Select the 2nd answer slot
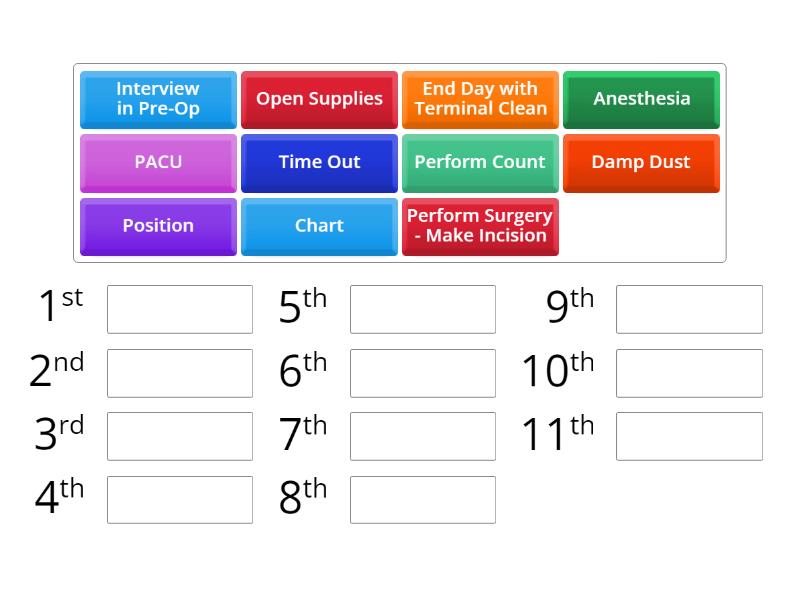This screenshot has height=600, width=800. [180, 373]
